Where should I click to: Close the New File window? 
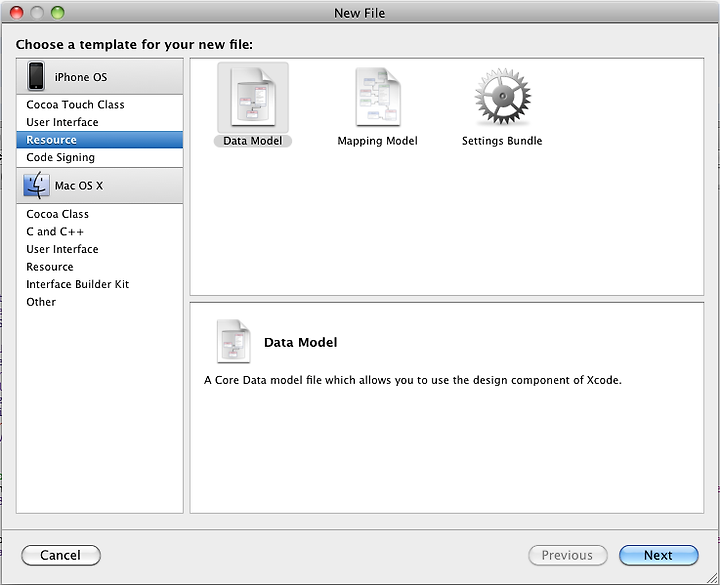[17, 12]
